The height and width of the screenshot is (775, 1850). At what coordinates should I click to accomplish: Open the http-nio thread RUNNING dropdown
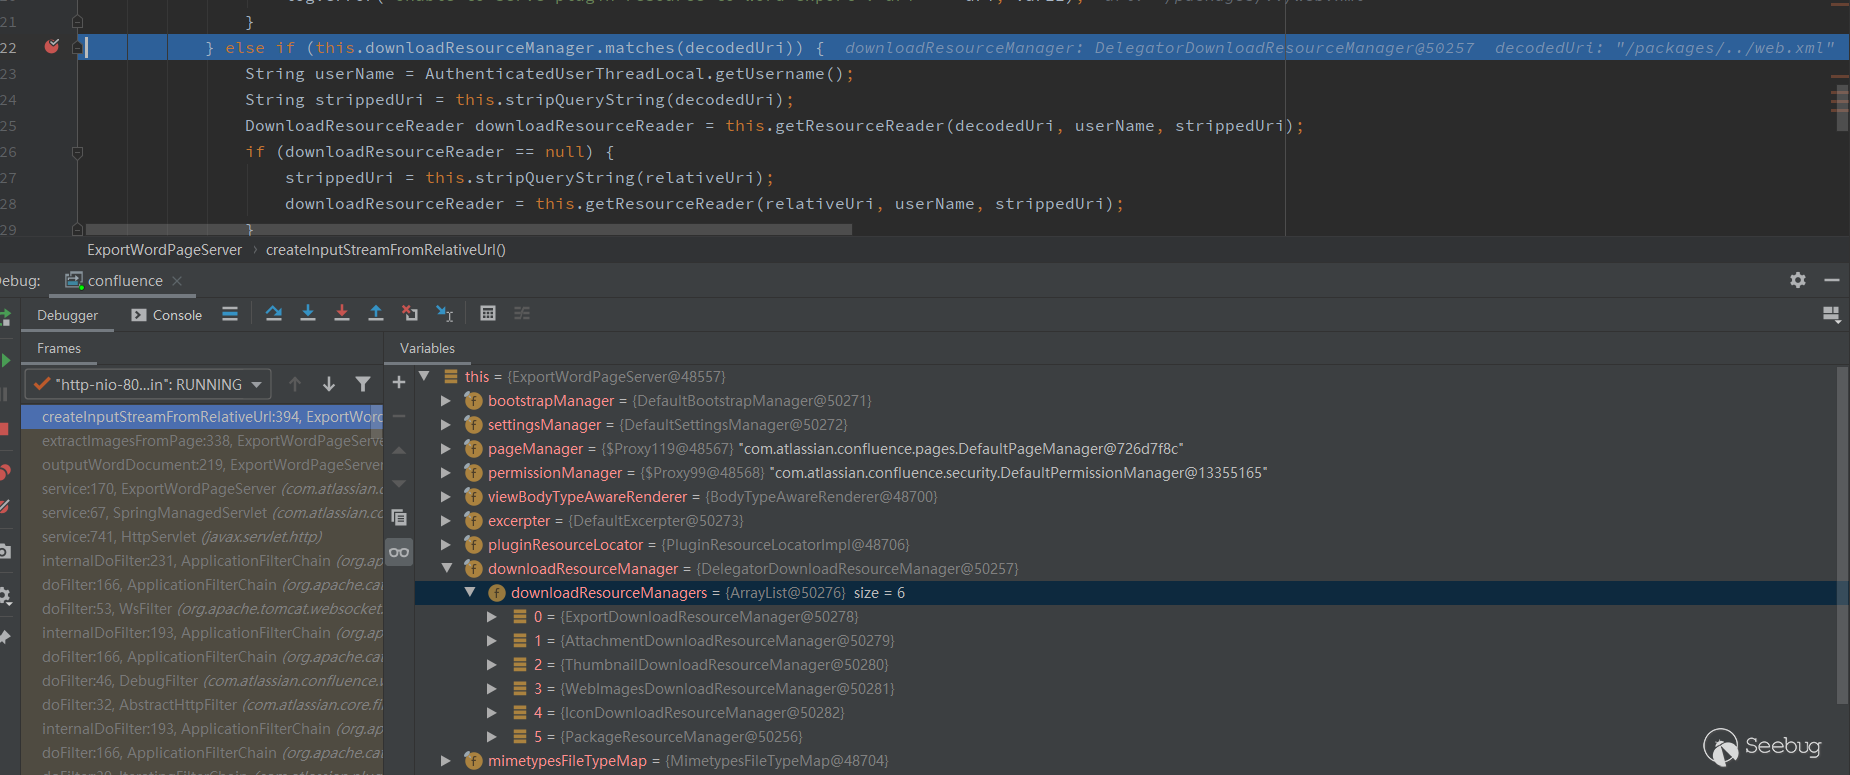click(148, 384)
